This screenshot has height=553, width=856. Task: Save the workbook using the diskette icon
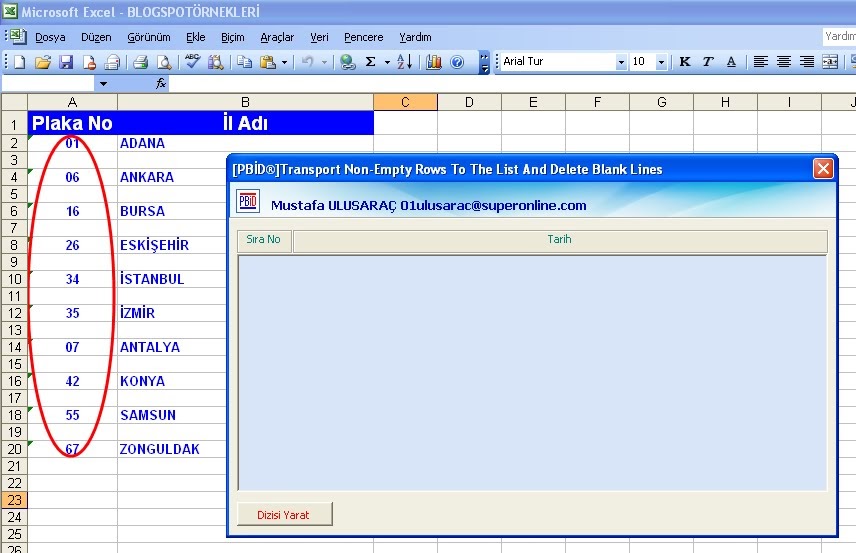pos(66,62)
